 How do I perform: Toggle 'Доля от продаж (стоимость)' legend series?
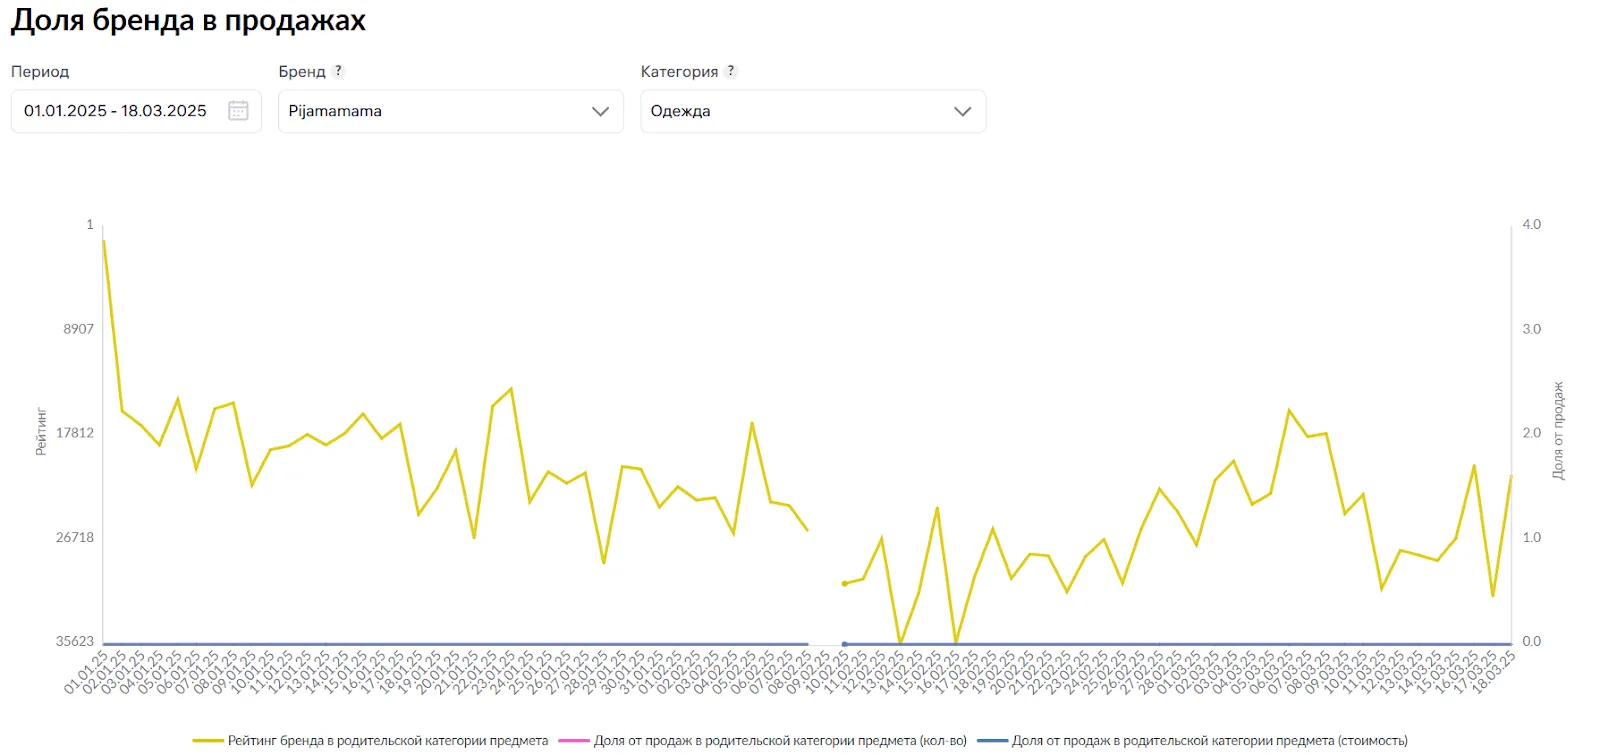click(1209, 741)
